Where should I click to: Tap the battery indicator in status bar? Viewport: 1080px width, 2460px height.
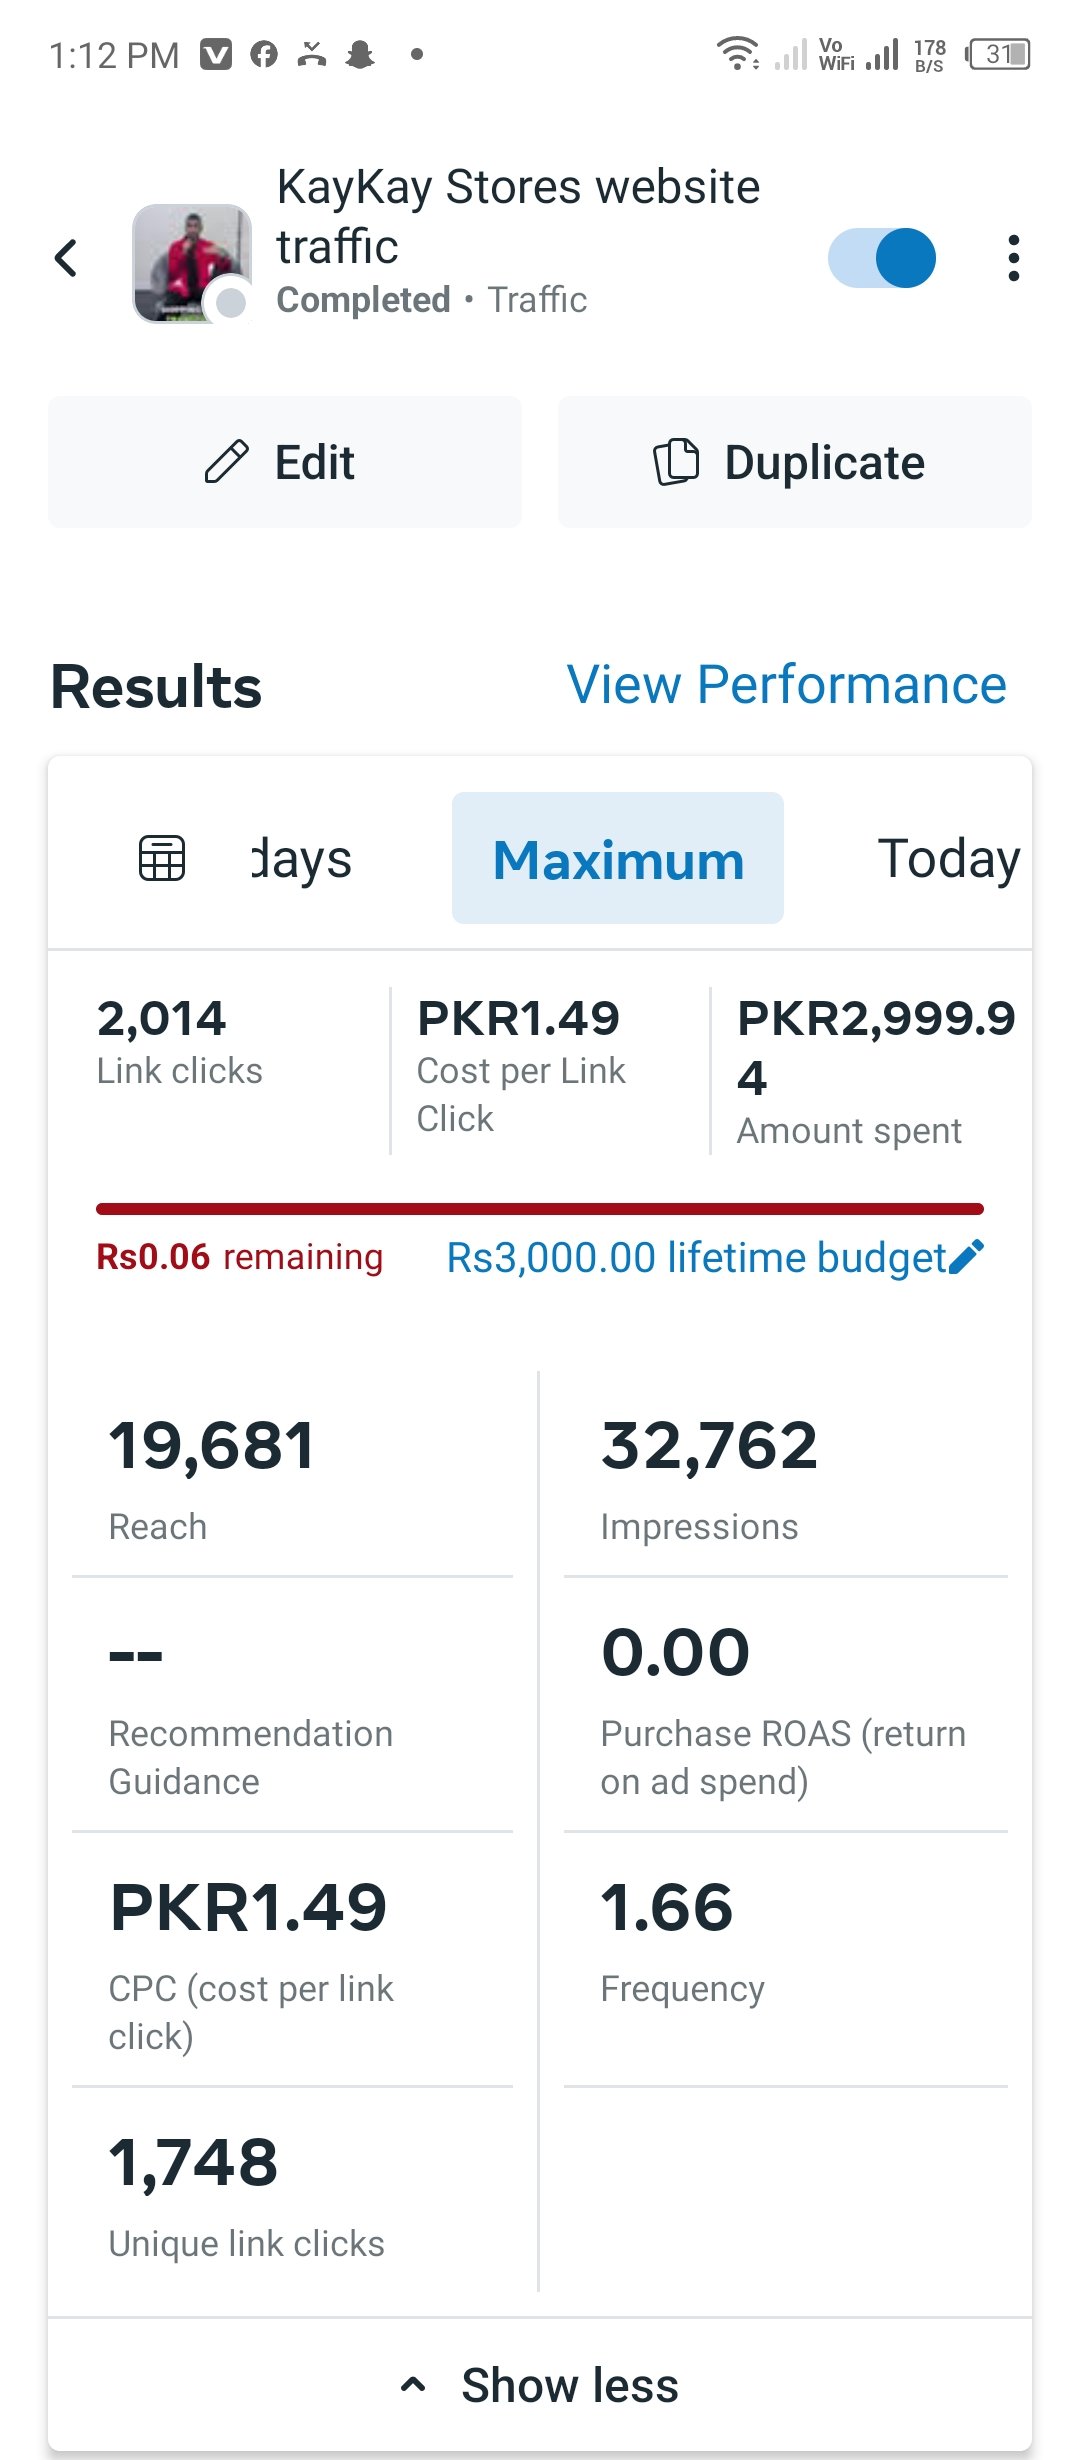pos(997,54)
